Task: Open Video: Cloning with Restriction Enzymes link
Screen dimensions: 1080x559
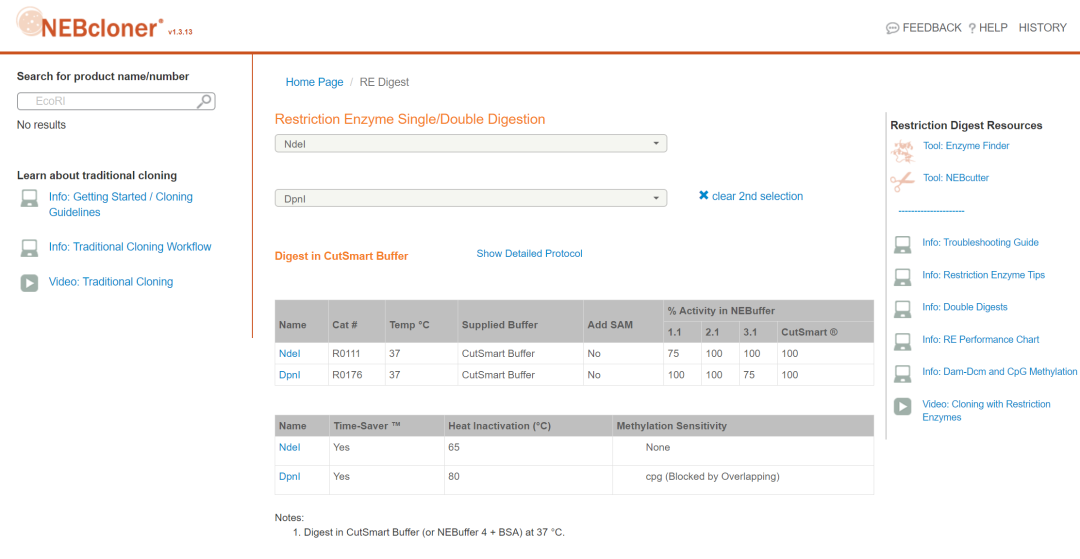Action: point(986,410)
